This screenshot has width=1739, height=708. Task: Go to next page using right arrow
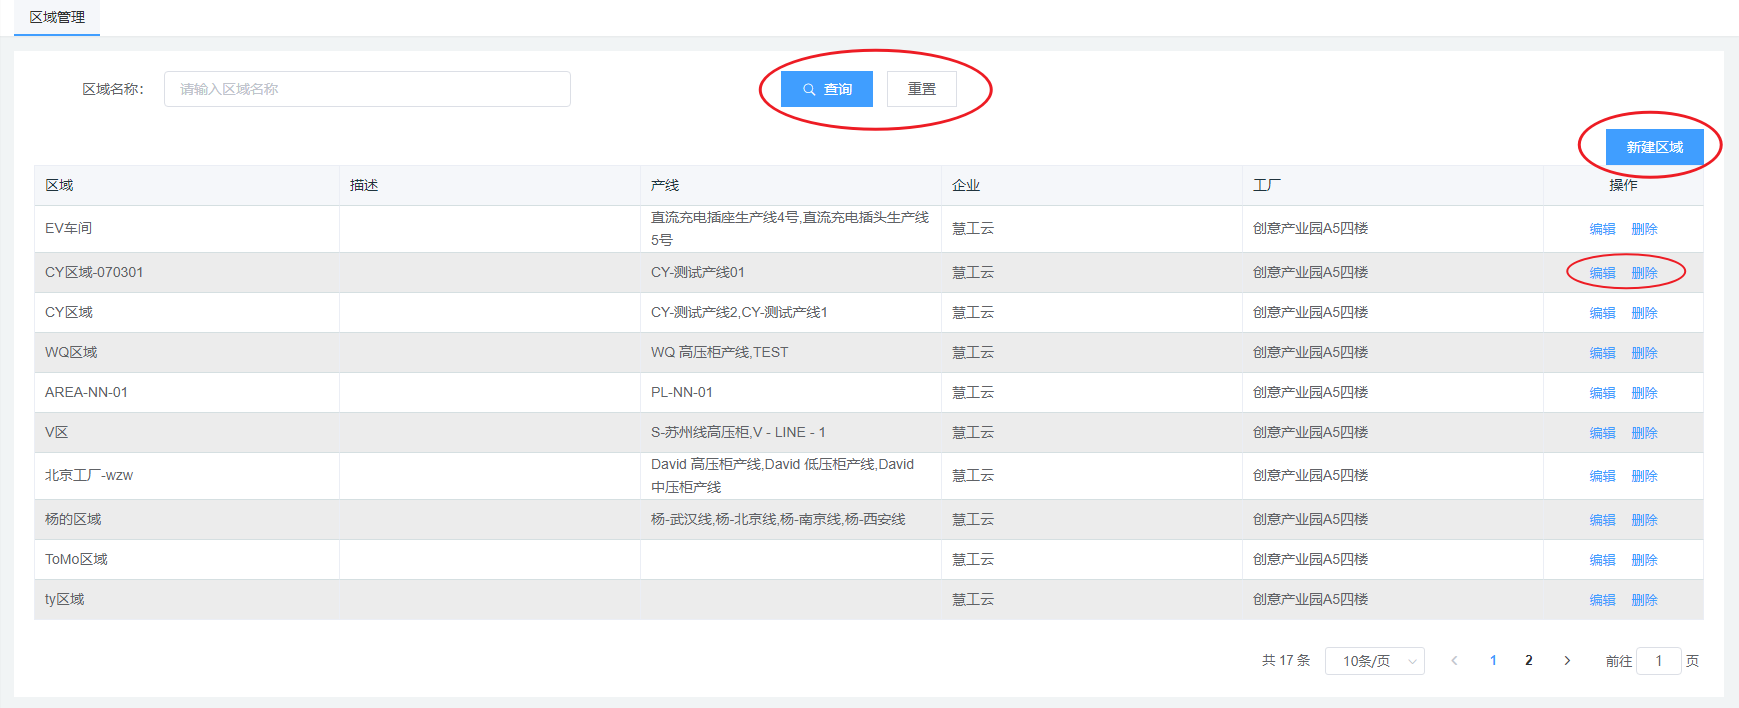point(1567,661)
